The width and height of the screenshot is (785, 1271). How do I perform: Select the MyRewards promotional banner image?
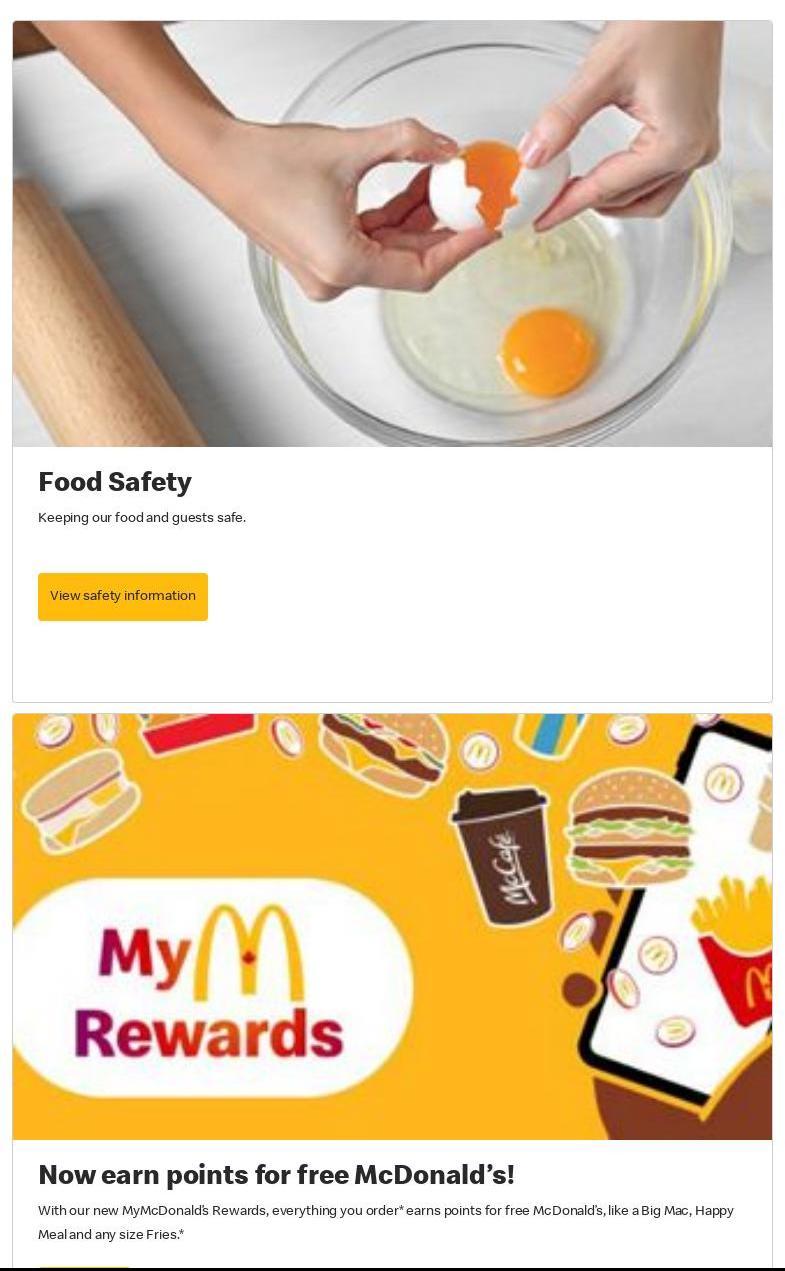tap(392, 927)
